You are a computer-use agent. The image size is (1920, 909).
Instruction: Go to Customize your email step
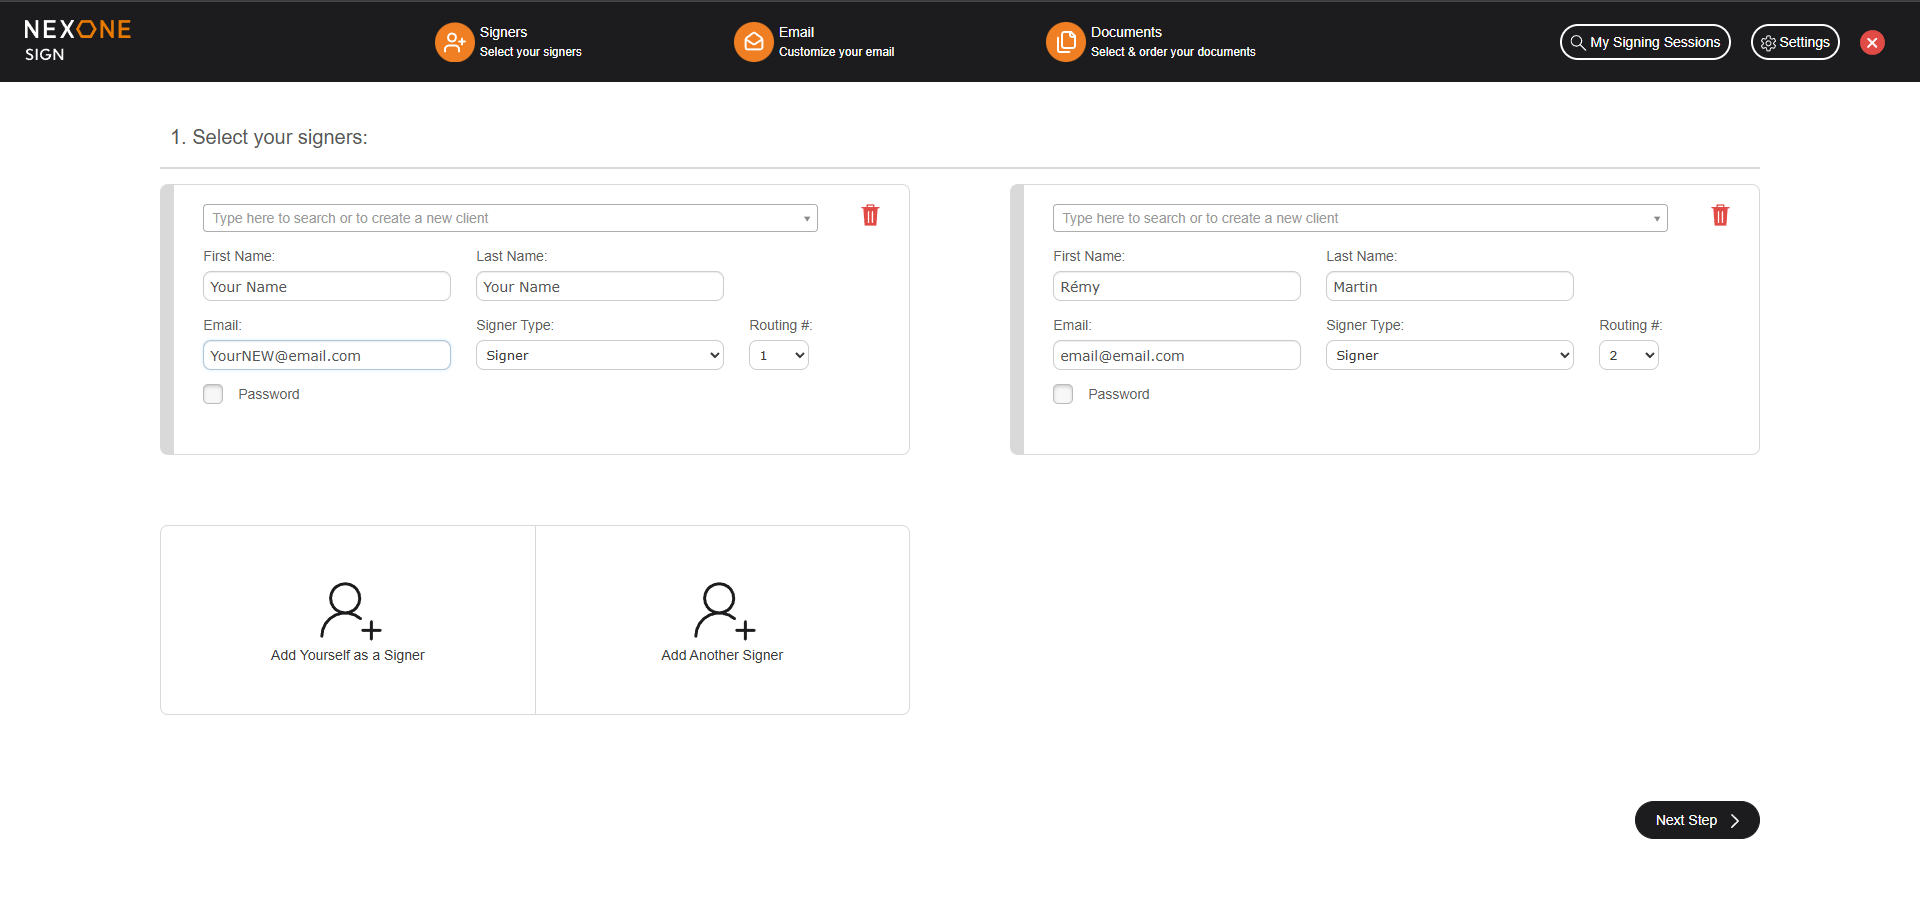click(x=836, y=52)
